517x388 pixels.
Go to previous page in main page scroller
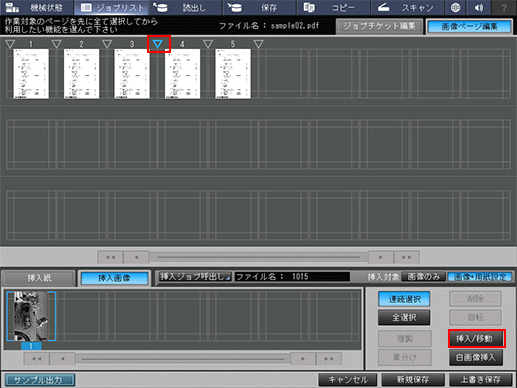[x=136, y=257]
